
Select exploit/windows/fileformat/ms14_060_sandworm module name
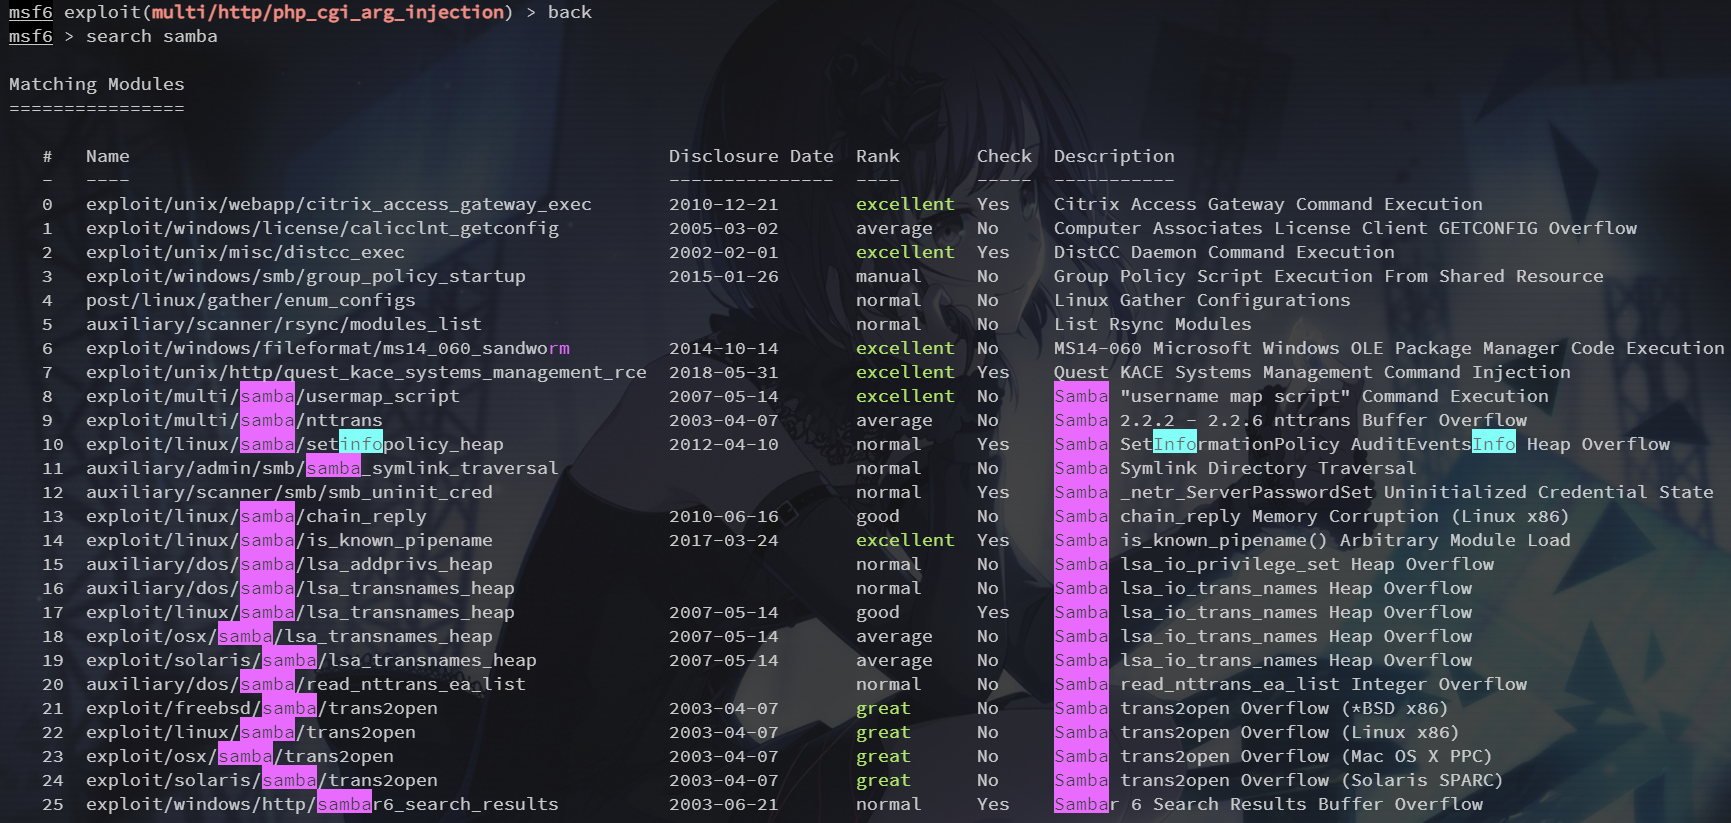(328, 348)
